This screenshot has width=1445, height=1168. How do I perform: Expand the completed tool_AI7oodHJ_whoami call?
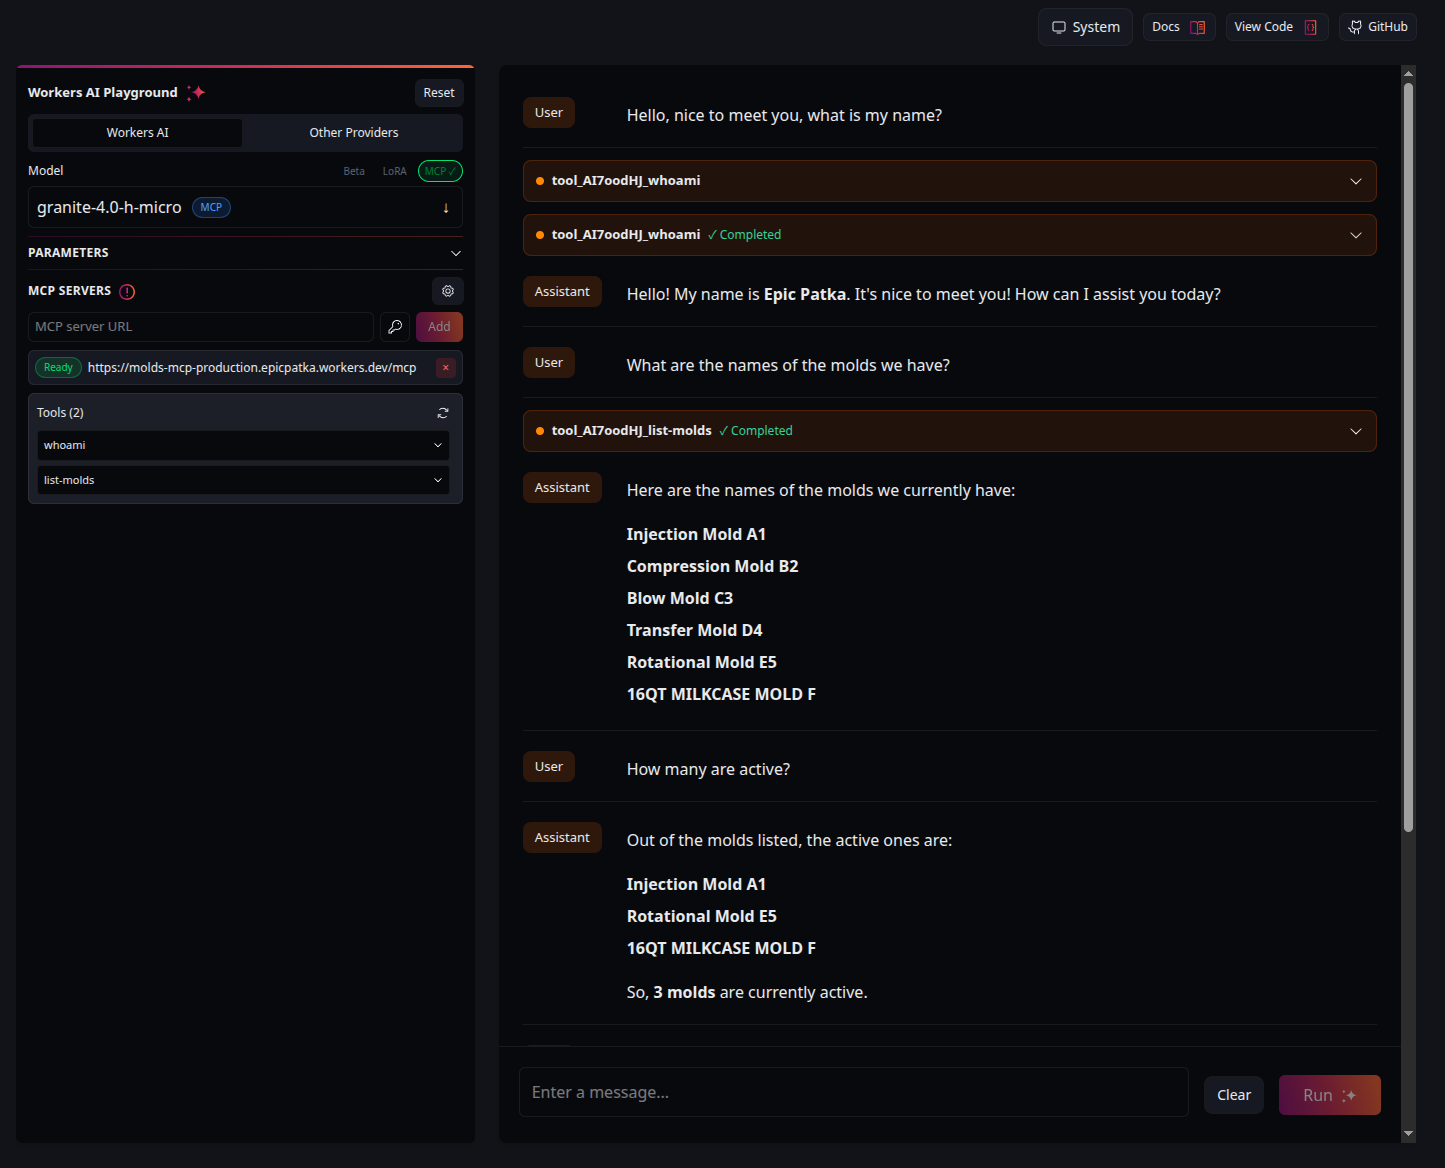(x=949, y=235)
